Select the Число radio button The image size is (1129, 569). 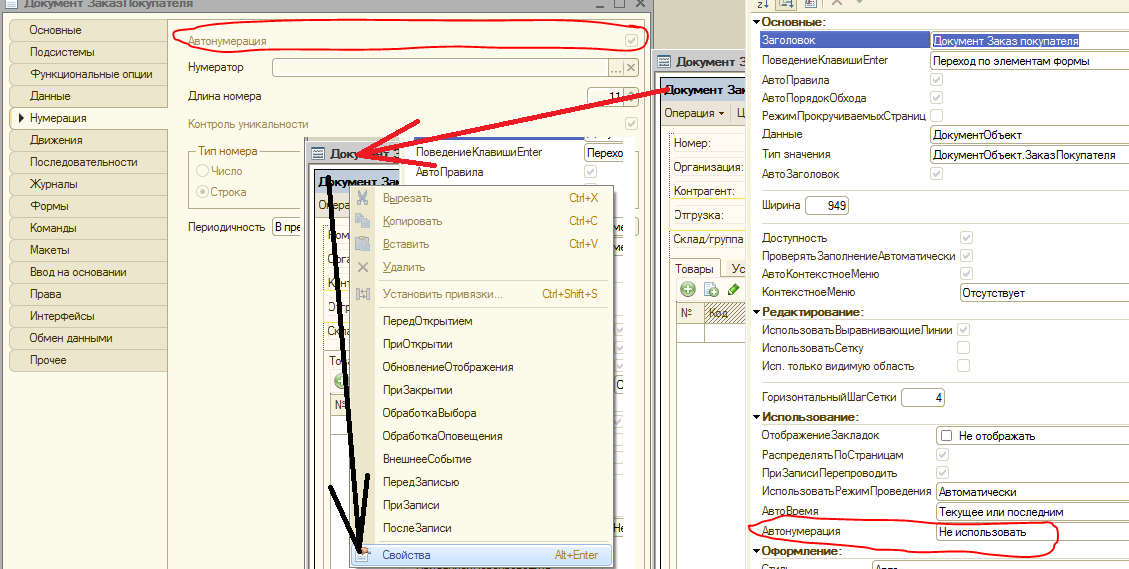(203, 171)
